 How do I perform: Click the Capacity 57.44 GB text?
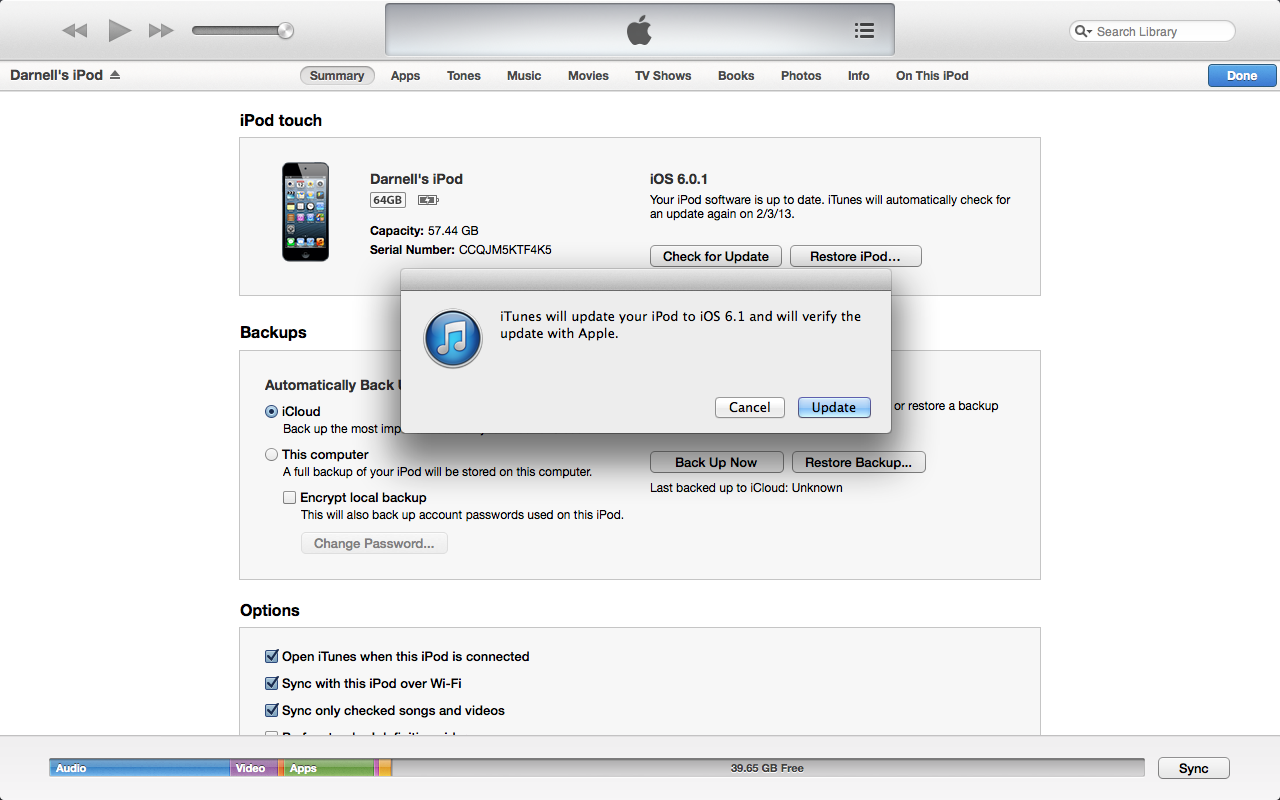pos(424,231)
